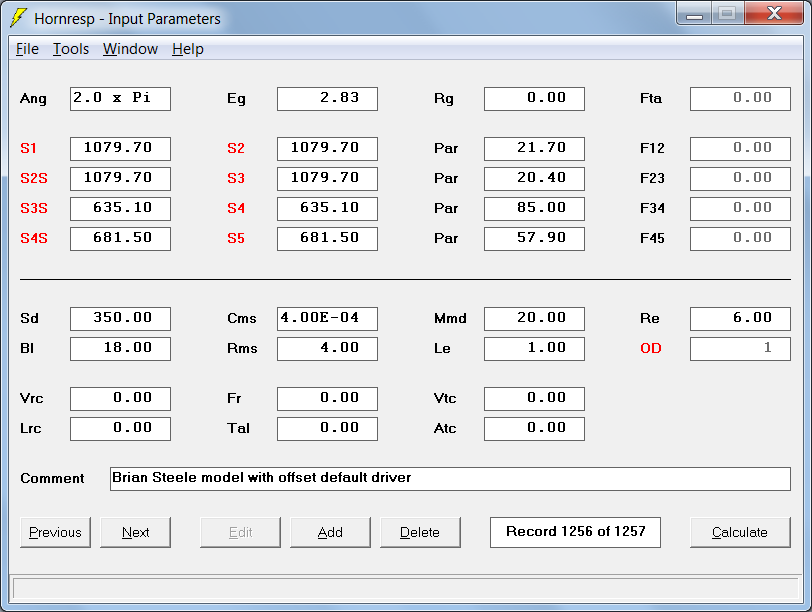Click the Fta input field
This screenshot has height=612, width=812.
741,98
